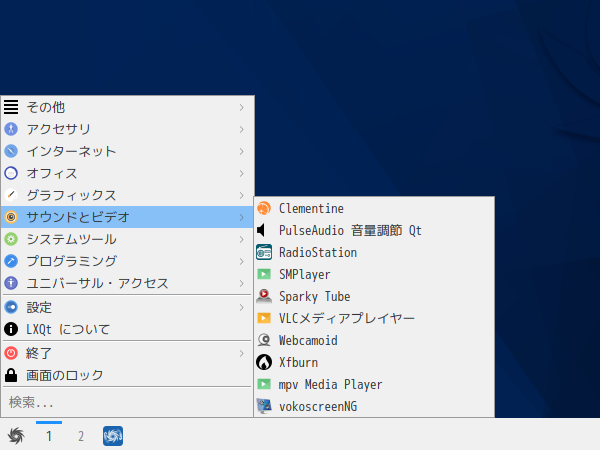This screenshot has width=600, height=450.
Task: Click the サウンドとビデオ disc icon
Action: (11, 217)
